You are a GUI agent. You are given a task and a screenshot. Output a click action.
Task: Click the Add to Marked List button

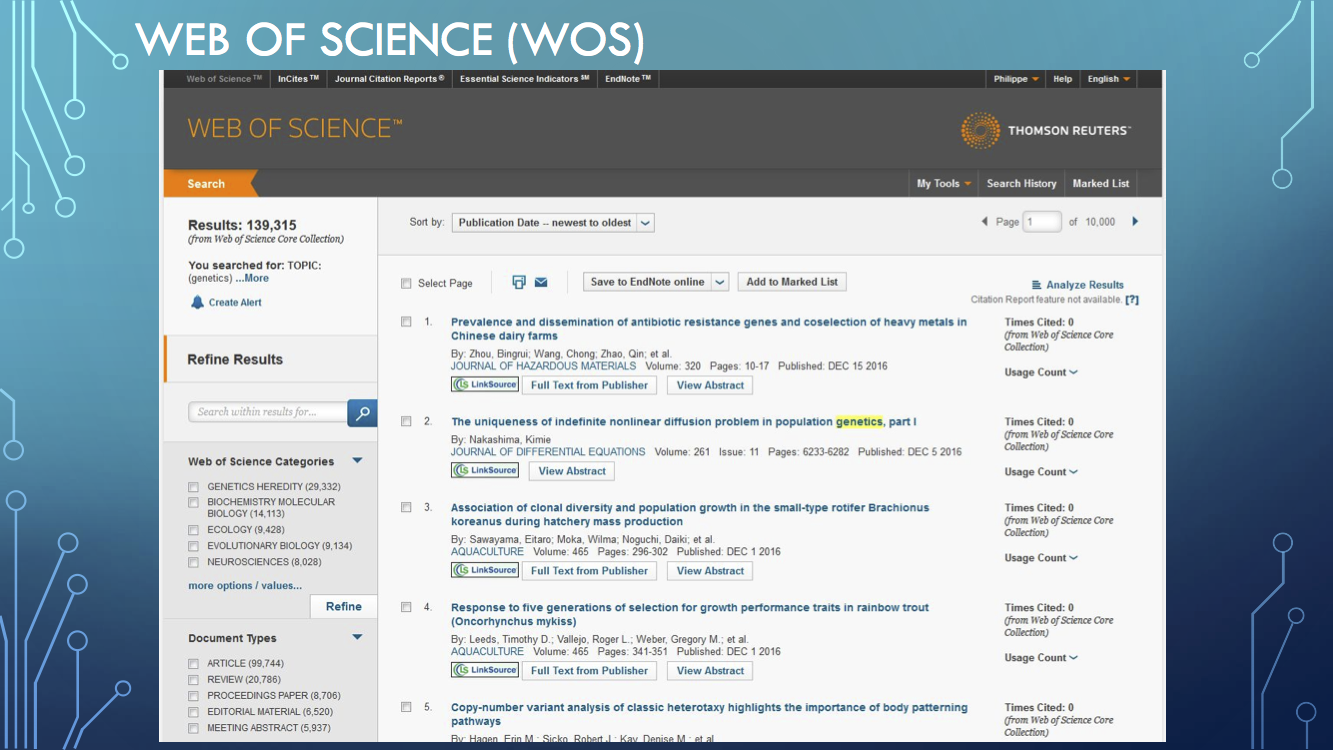click(792, 282)
